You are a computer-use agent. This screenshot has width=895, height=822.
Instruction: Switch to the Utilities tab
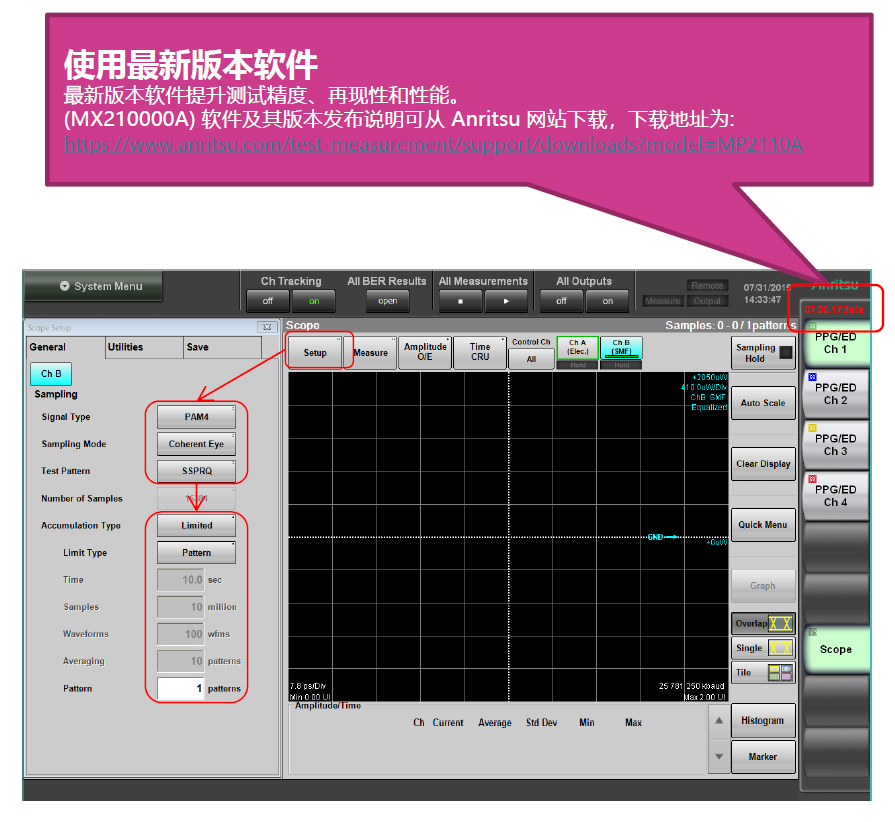click(x=126, y=347)
